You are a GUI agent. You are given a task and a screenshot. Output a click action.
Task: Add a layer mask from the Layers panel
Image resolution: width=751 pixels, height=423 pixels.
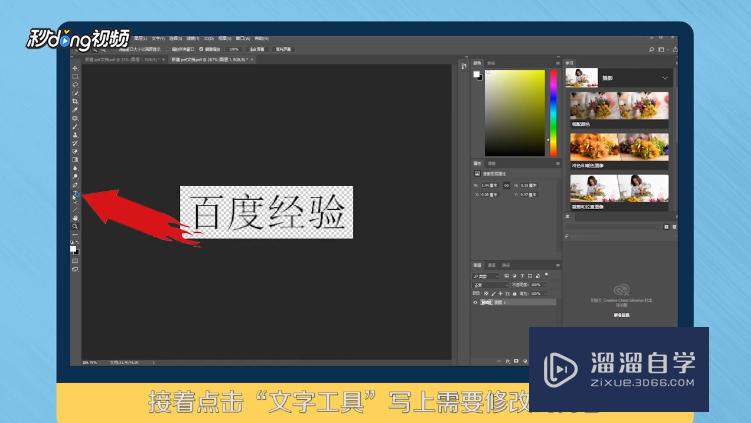pos(516,361)
